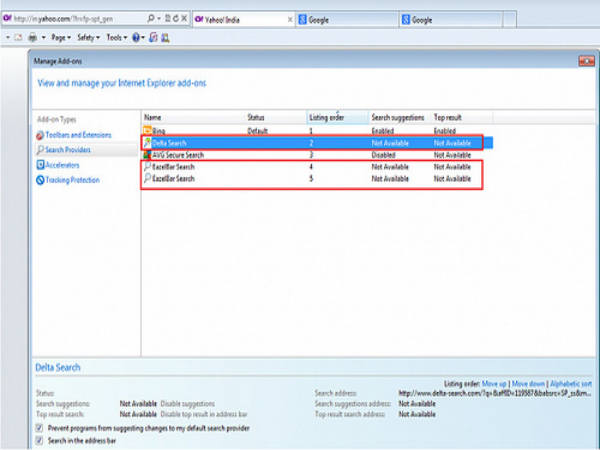Screen dimensions: 600x450
Task: Open Tracking Protection add-on category
Action: coord(71,180)
